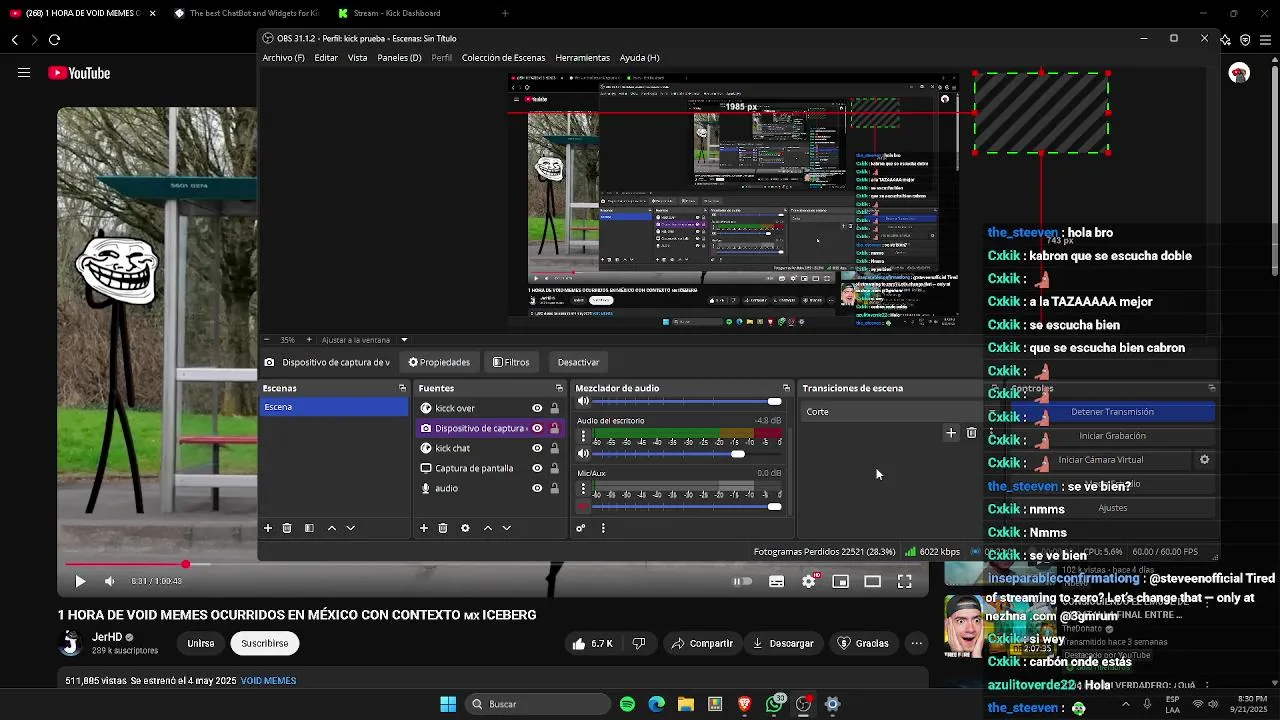Hide the Captura de pantalla source
Image resolution: width=1280 pixels, height=720 pixels.
coord(537,468)
